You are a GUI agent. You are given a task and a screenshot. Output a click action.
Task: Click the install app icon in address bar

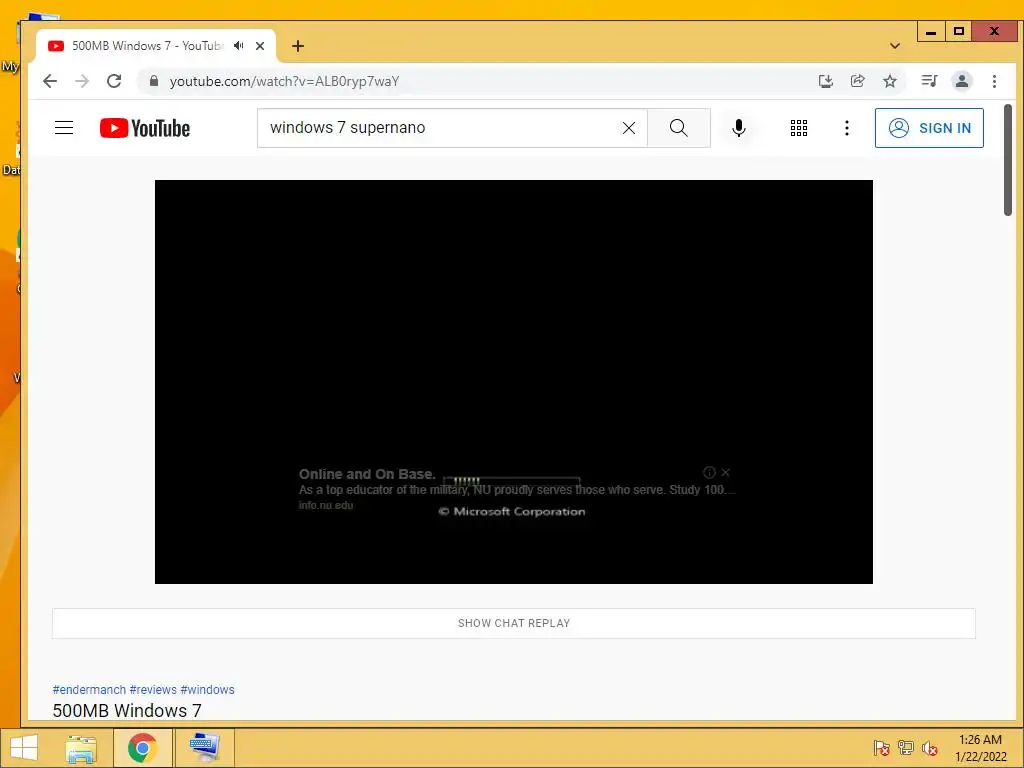tap(825, 81)
